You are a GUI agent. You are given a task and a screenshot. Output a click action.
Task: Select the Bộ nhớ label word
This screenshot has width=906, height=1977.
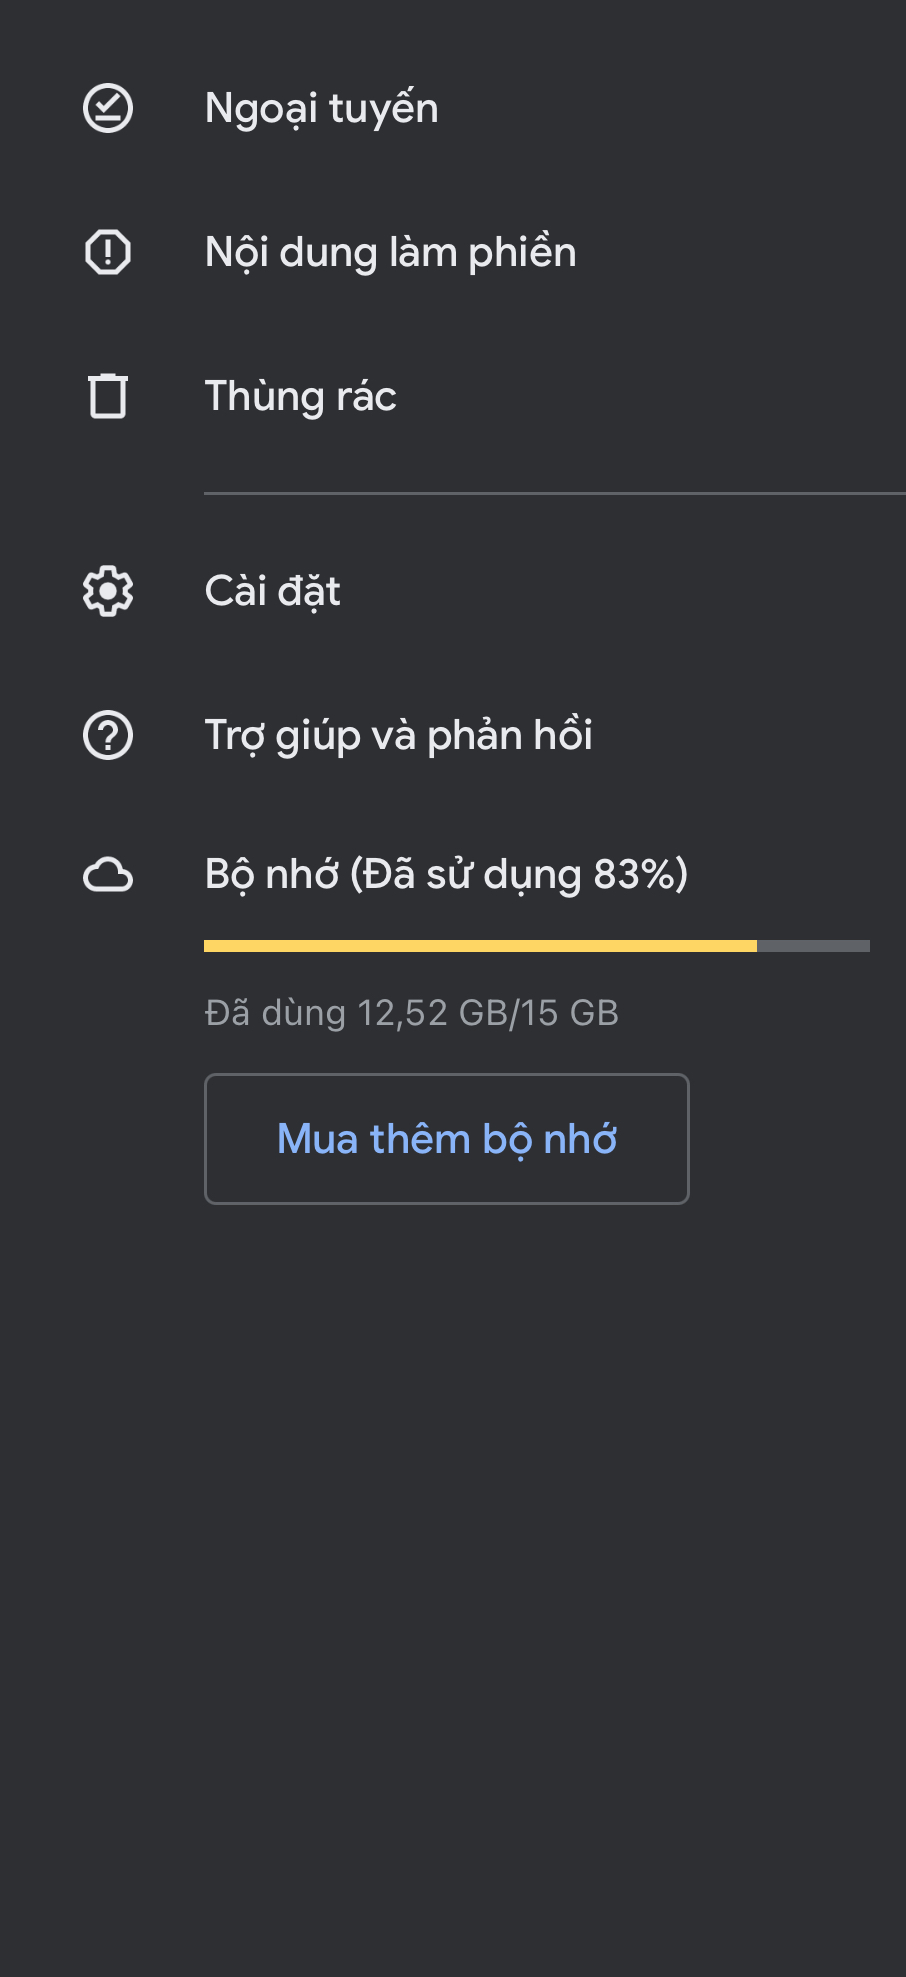click(x=271, y=875)
